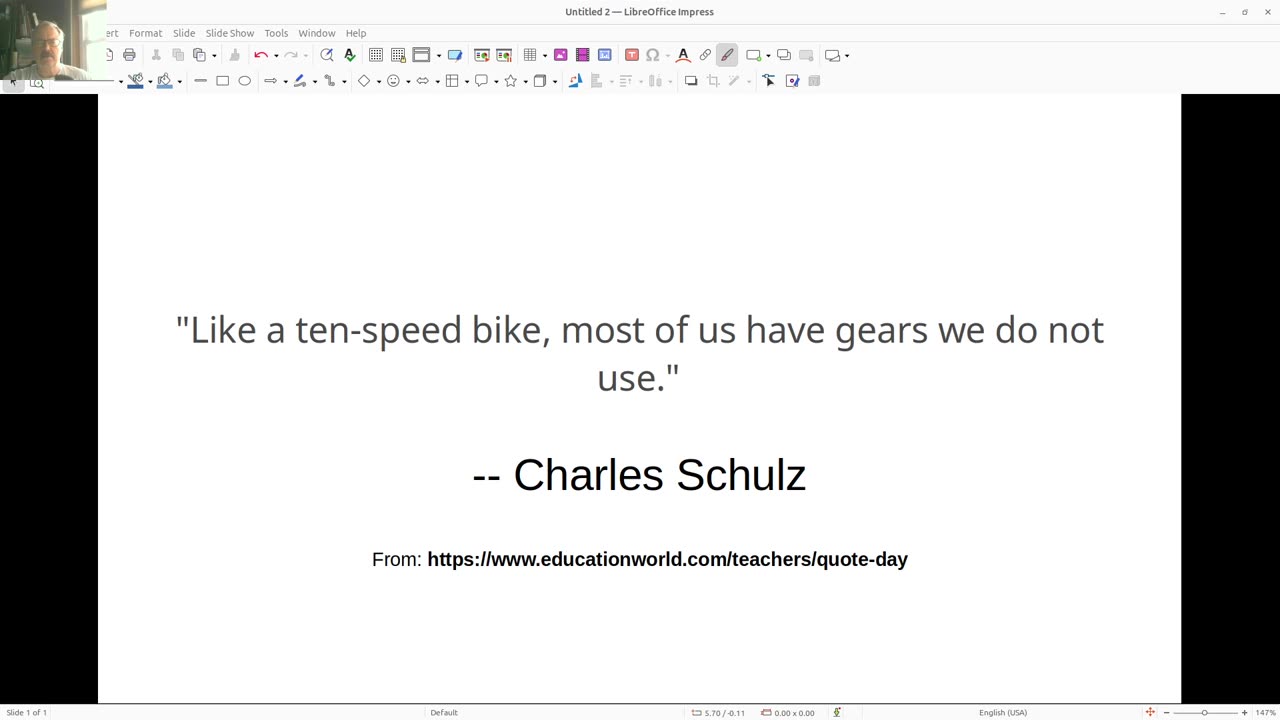This screenshot has height=720, width=1280.
Task: Select the Stars and Banners tool
Action: (510, 81)
